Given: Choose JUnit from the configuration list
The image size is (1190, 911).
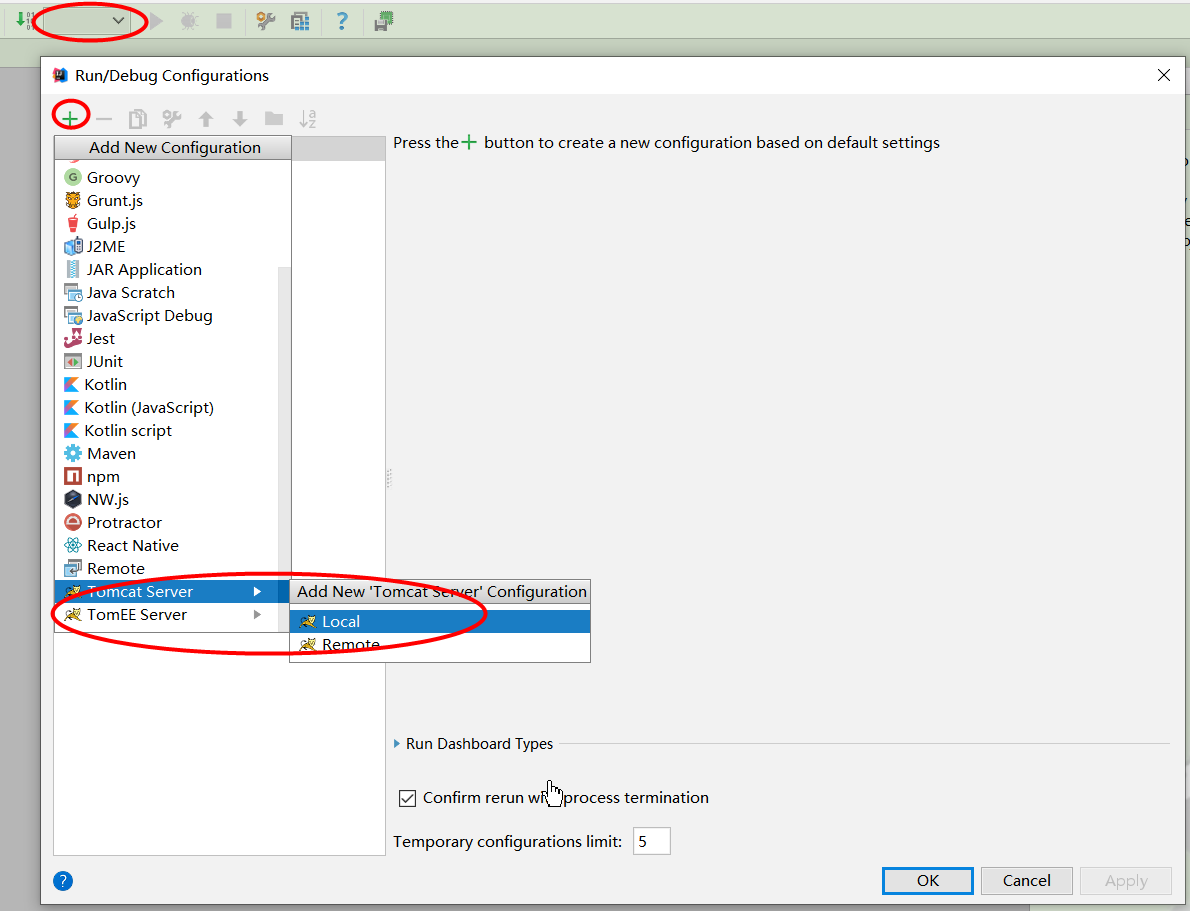Looking at the screenshot, I should pos(167,361).
